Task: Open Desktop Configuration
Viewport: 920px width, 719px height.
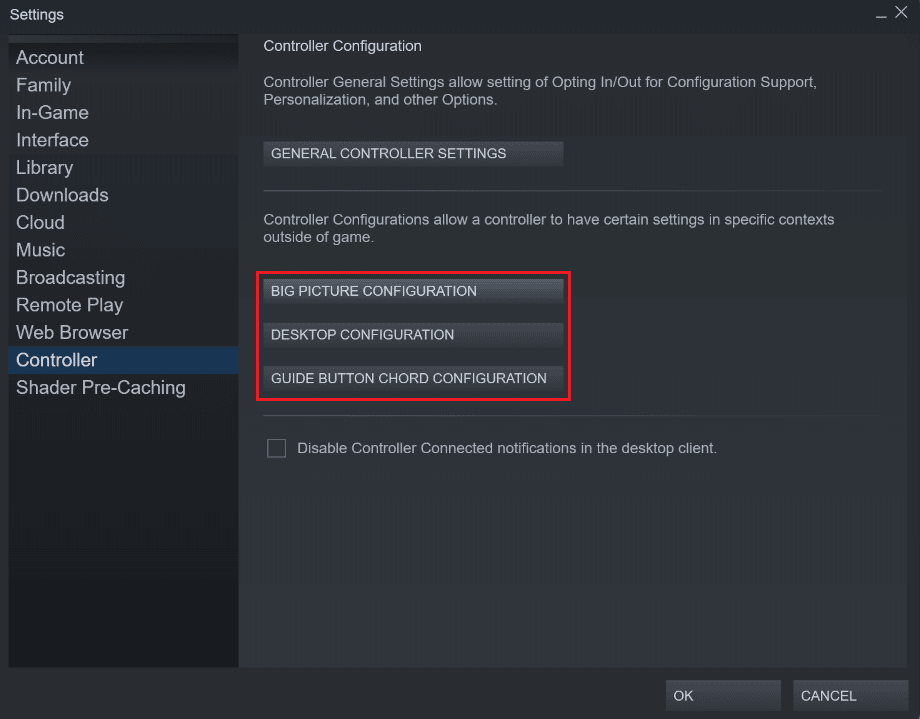Action: click(413, 335)
